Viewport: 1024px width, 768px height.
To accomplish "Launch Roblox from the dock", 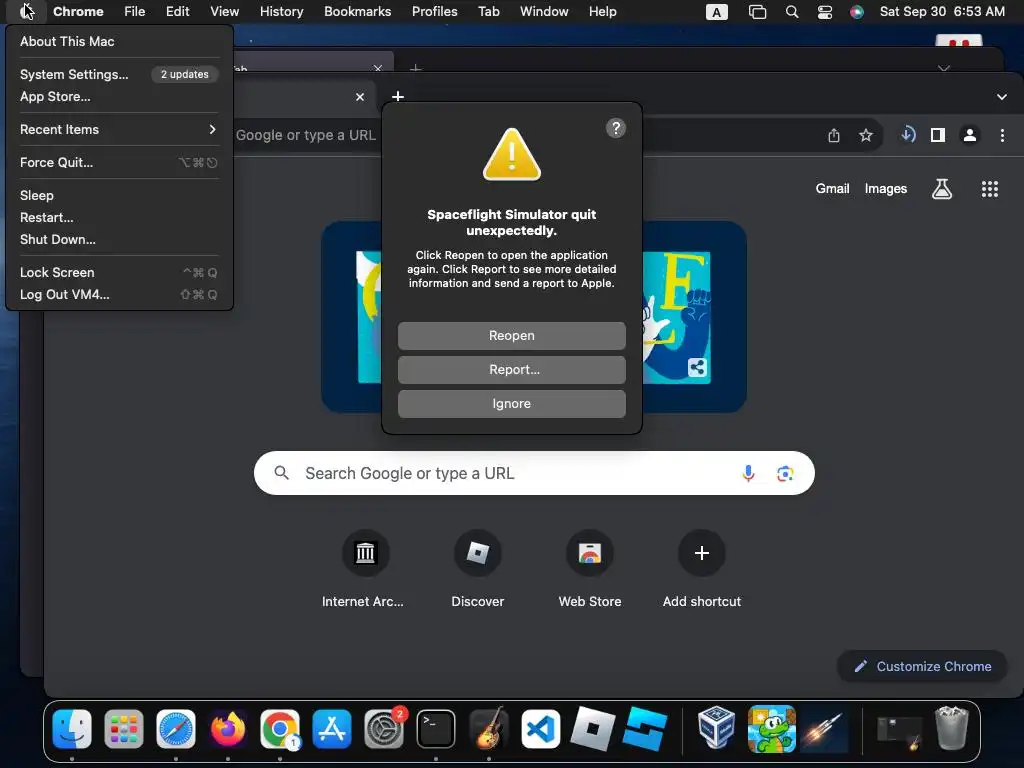I will [593, 729].
